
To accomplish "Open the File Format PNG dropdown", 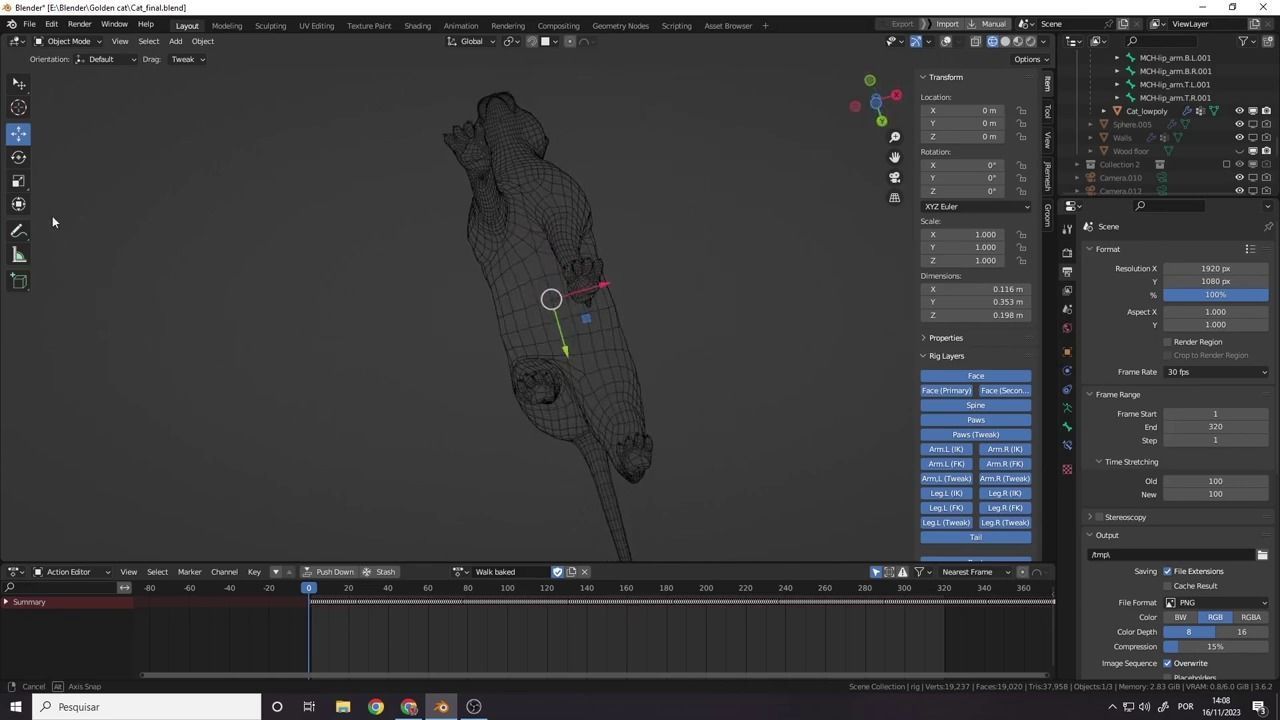I will click(x=1216, y=603).
